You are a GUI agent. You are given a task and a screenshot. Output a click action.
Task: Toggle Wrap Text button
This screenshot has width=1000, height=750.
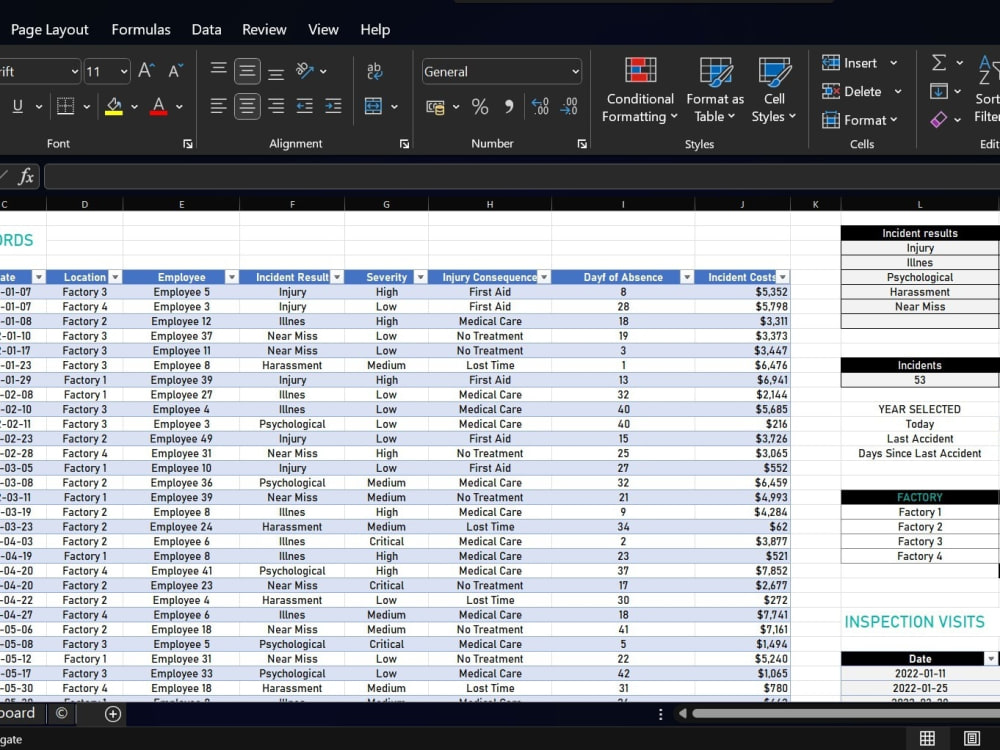point(374,71)
